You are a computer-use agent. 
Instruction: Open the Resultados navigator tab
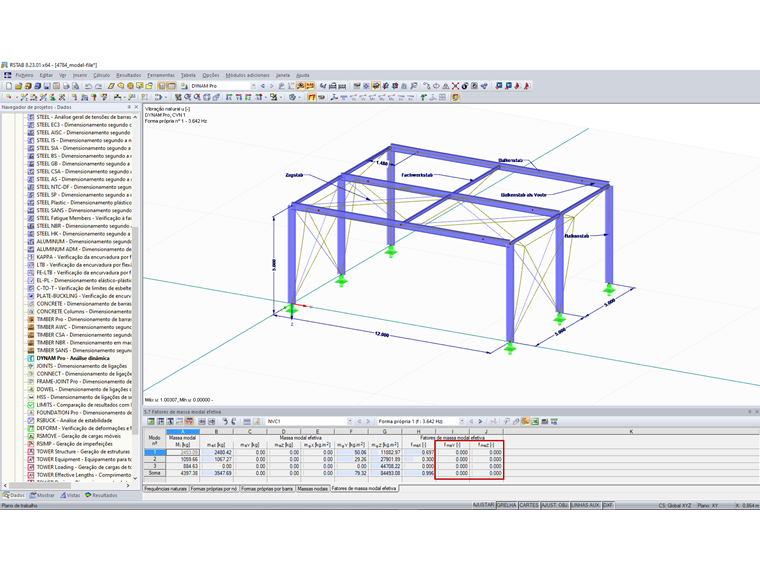(x=101, y=495)
